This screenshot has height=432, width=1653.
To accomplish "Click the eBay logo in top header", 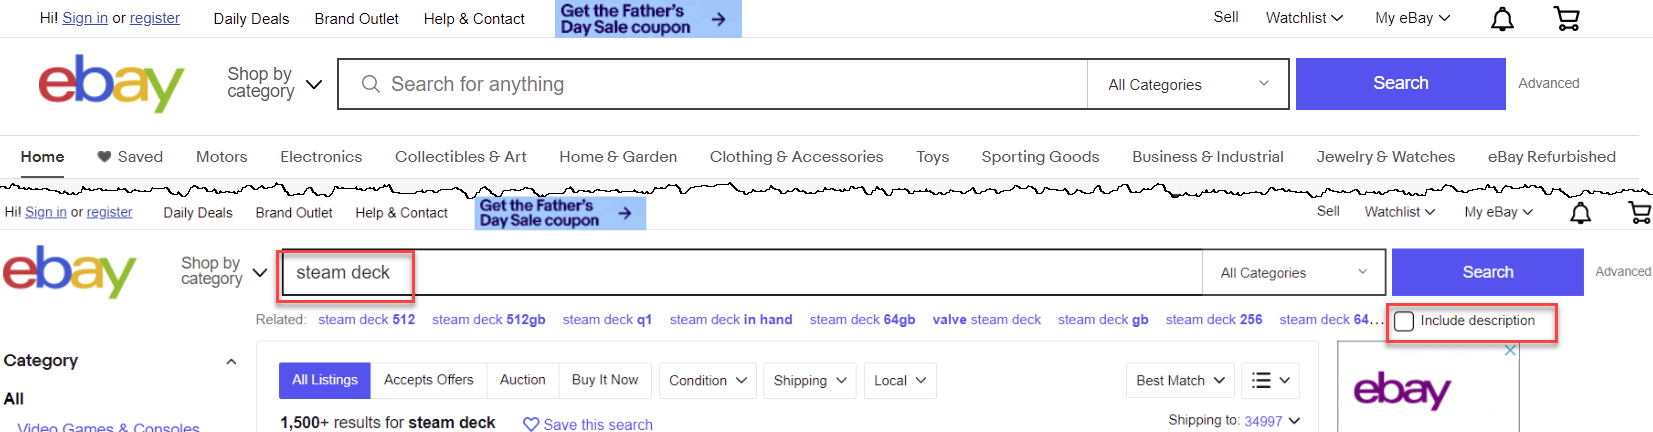I will (111, 84).
